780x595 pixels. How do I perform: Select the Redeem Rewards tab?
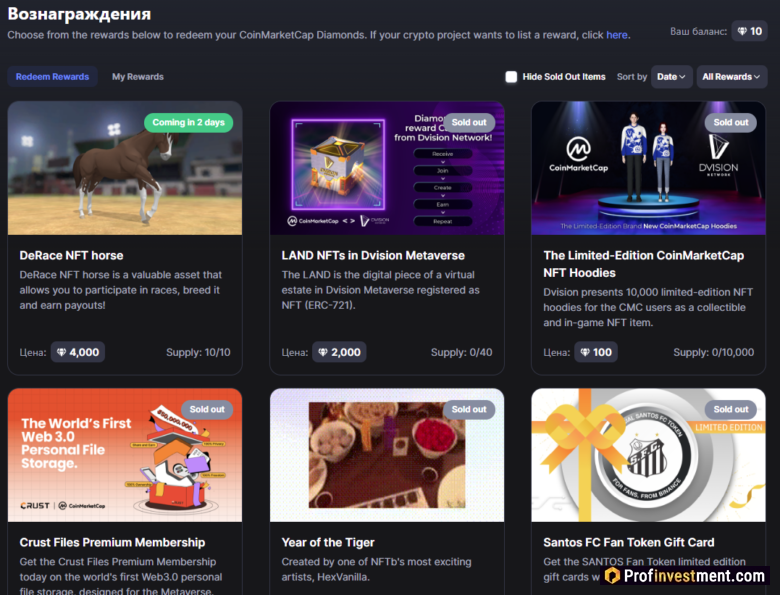coord(52,77)
